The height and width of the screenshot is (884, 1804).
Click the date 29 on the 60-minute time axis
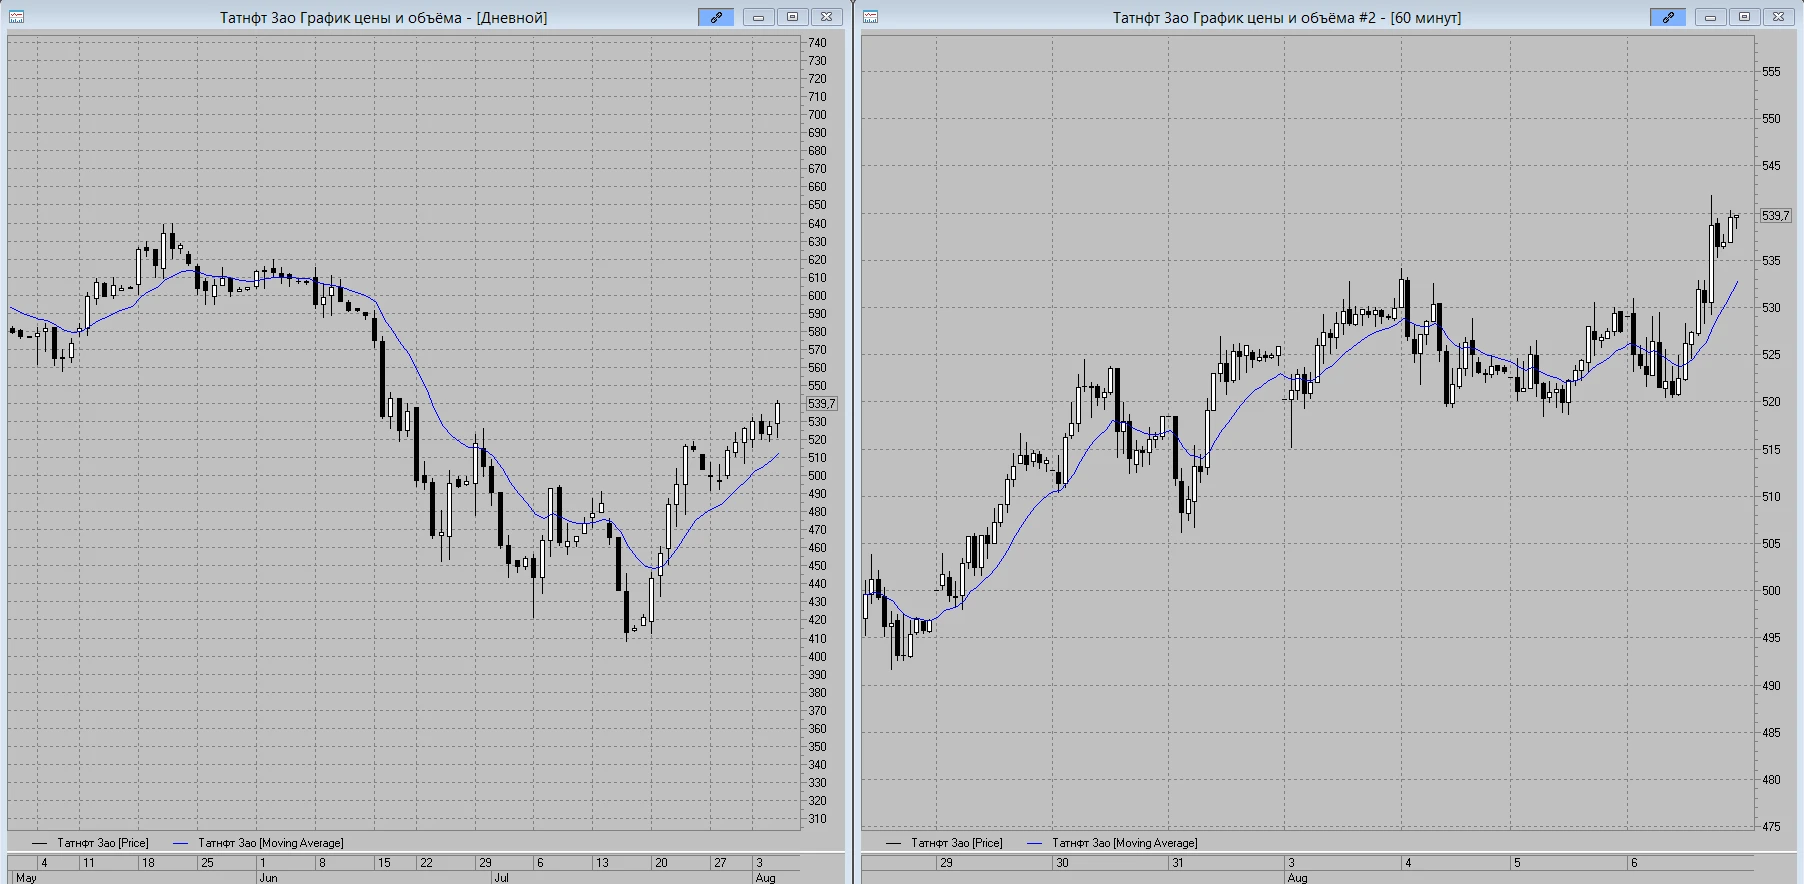point(946,863)
